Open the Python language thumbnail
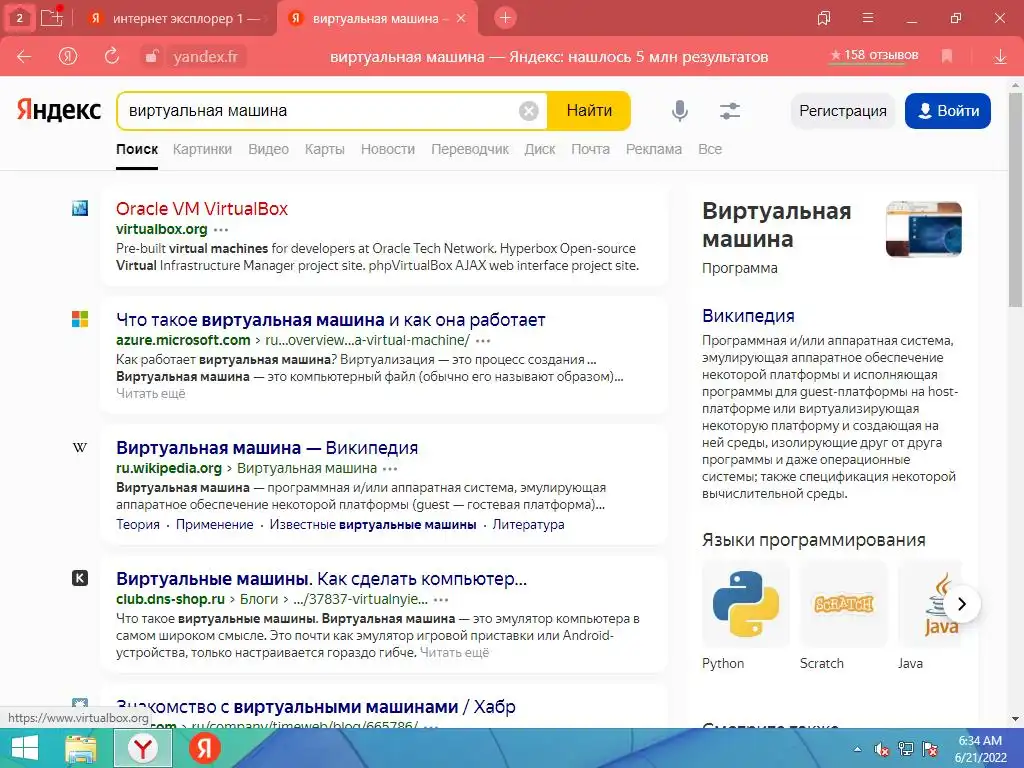 pyautogui.click(x=746, y=603)
